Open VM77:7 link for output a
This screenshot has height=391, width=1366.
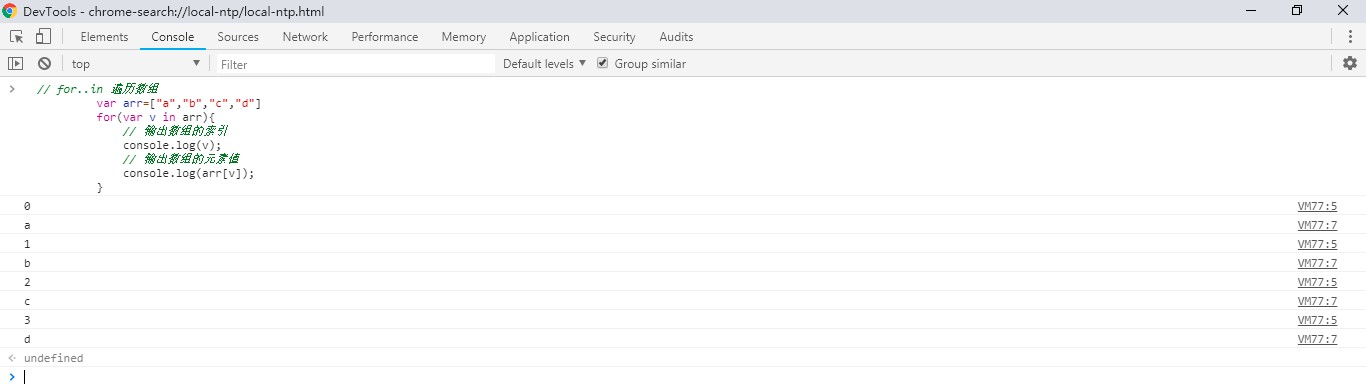point(1317,225)
